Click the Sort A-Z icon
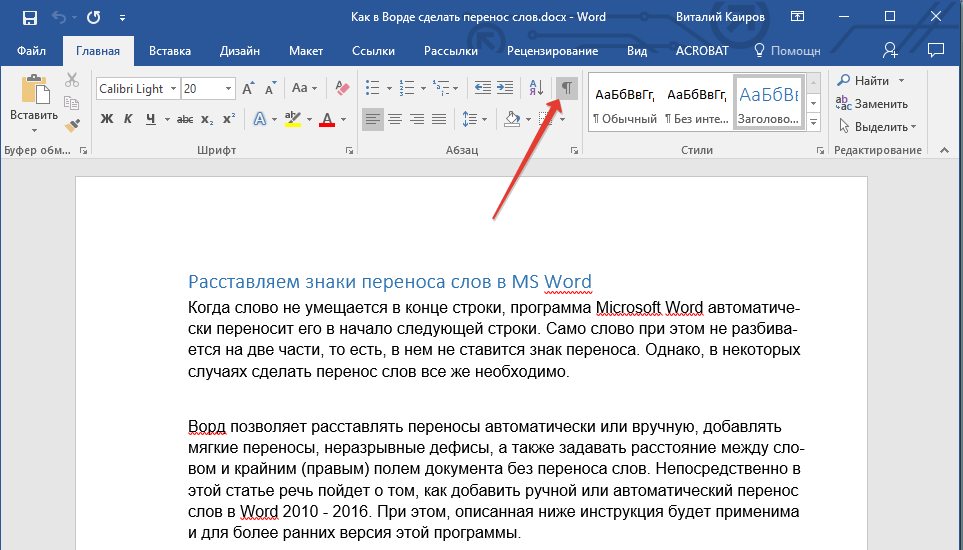This screenshot has width=963, height=550. pos(536,89)
